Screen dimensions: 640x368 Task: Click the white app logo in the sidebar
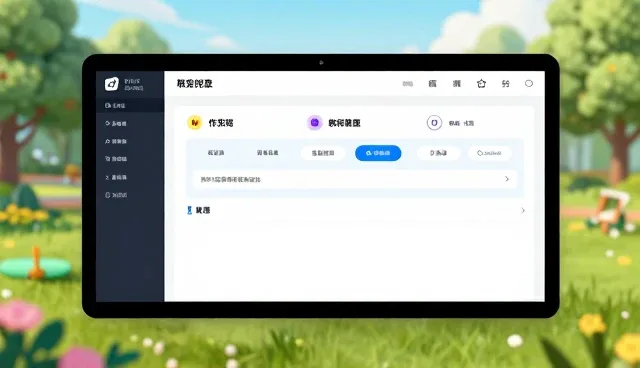click(x=111, y=84)
